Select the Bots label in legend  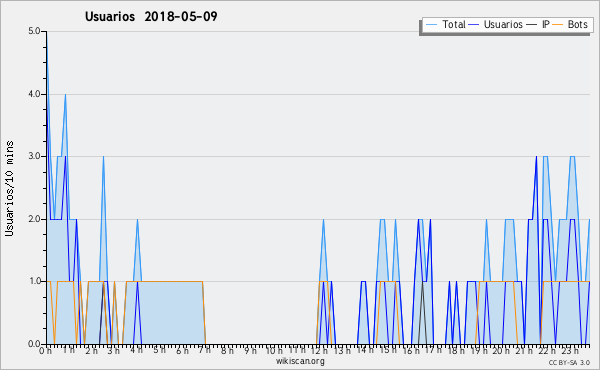pos(577,24)
